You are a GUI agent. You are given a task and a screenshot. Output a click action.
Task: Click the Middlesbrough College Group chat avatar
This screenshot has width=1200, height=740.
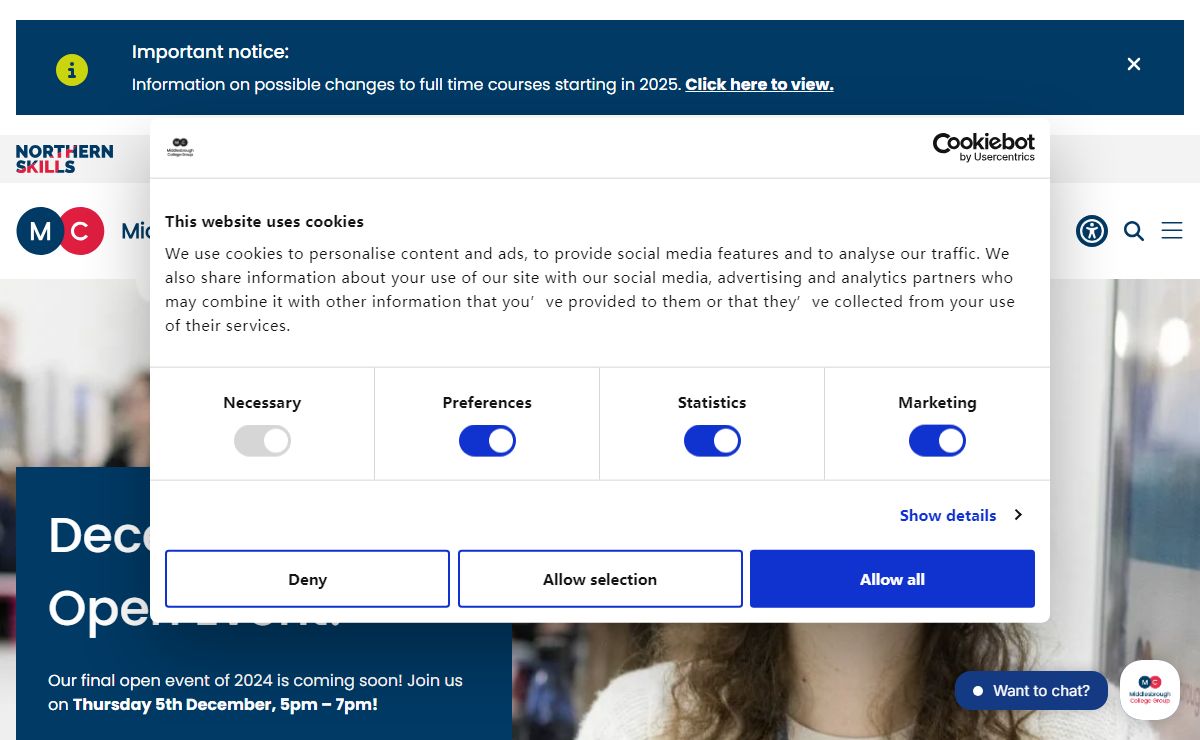(1150, 690)
